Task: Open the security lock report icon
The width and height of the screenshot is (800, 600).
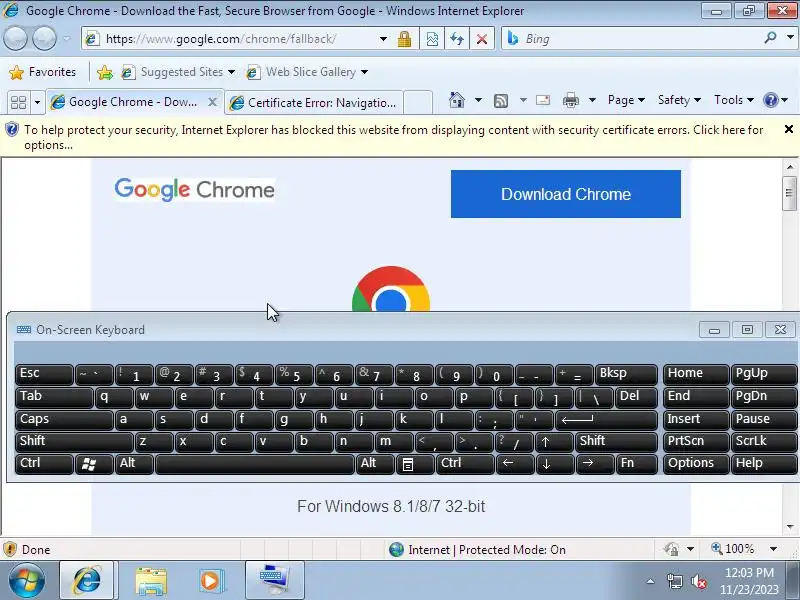Action: point(405,39)
